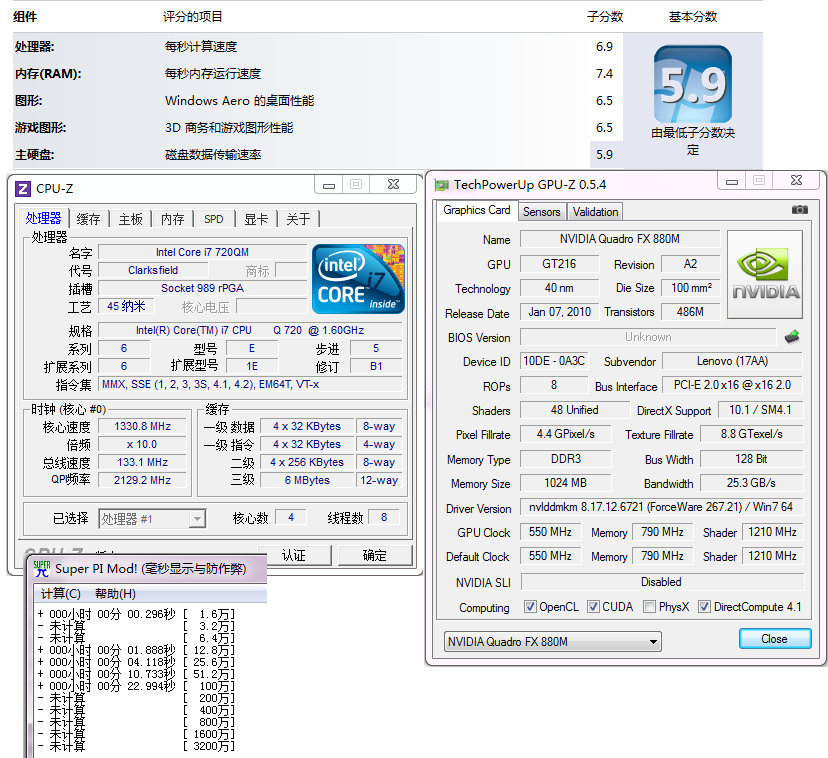Click the Intel Core i7 720QM name field
This screenshot has height=758, width=828.
pyautogui.click(x=202, y=252)
